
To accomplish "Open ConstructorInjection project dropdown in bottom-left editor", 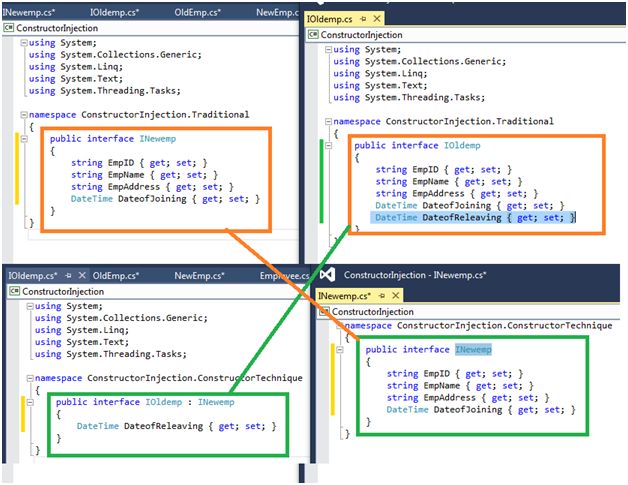I will point(63,292).
